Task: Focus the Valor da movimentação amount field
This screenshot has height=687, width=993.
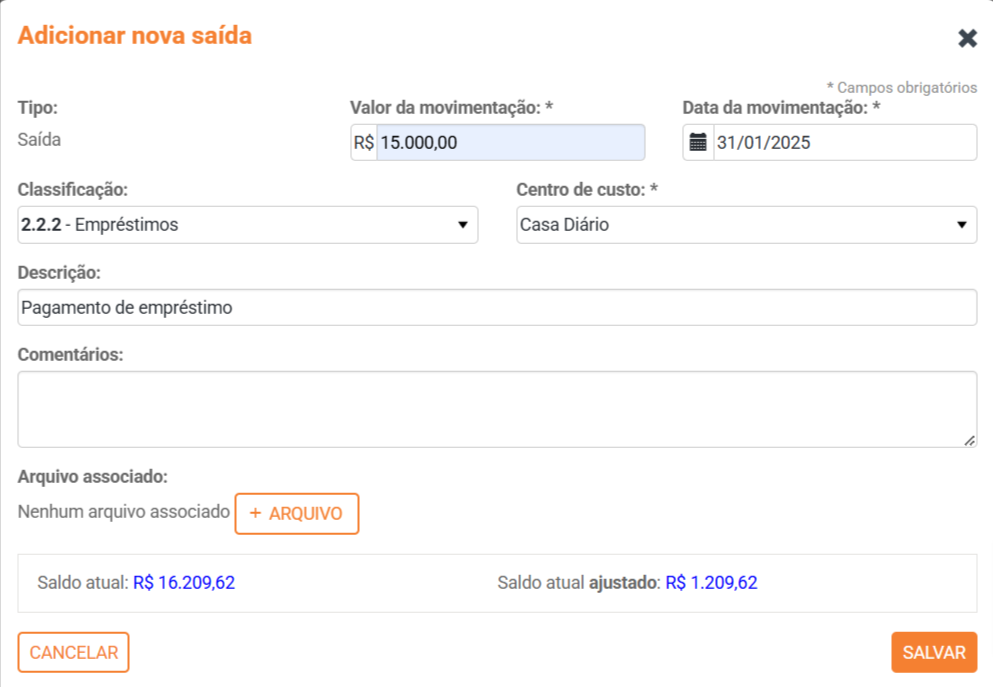Action: coord(510,143)
